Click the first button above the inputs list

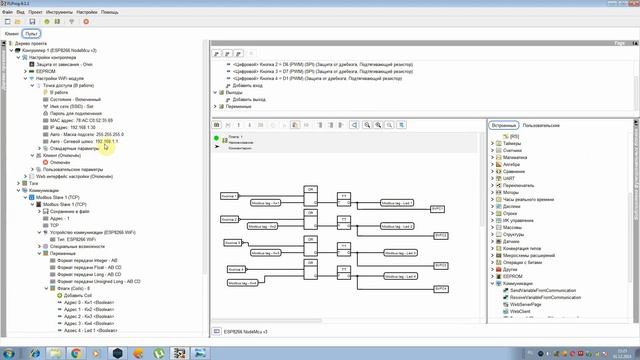[x=217, y=53]
